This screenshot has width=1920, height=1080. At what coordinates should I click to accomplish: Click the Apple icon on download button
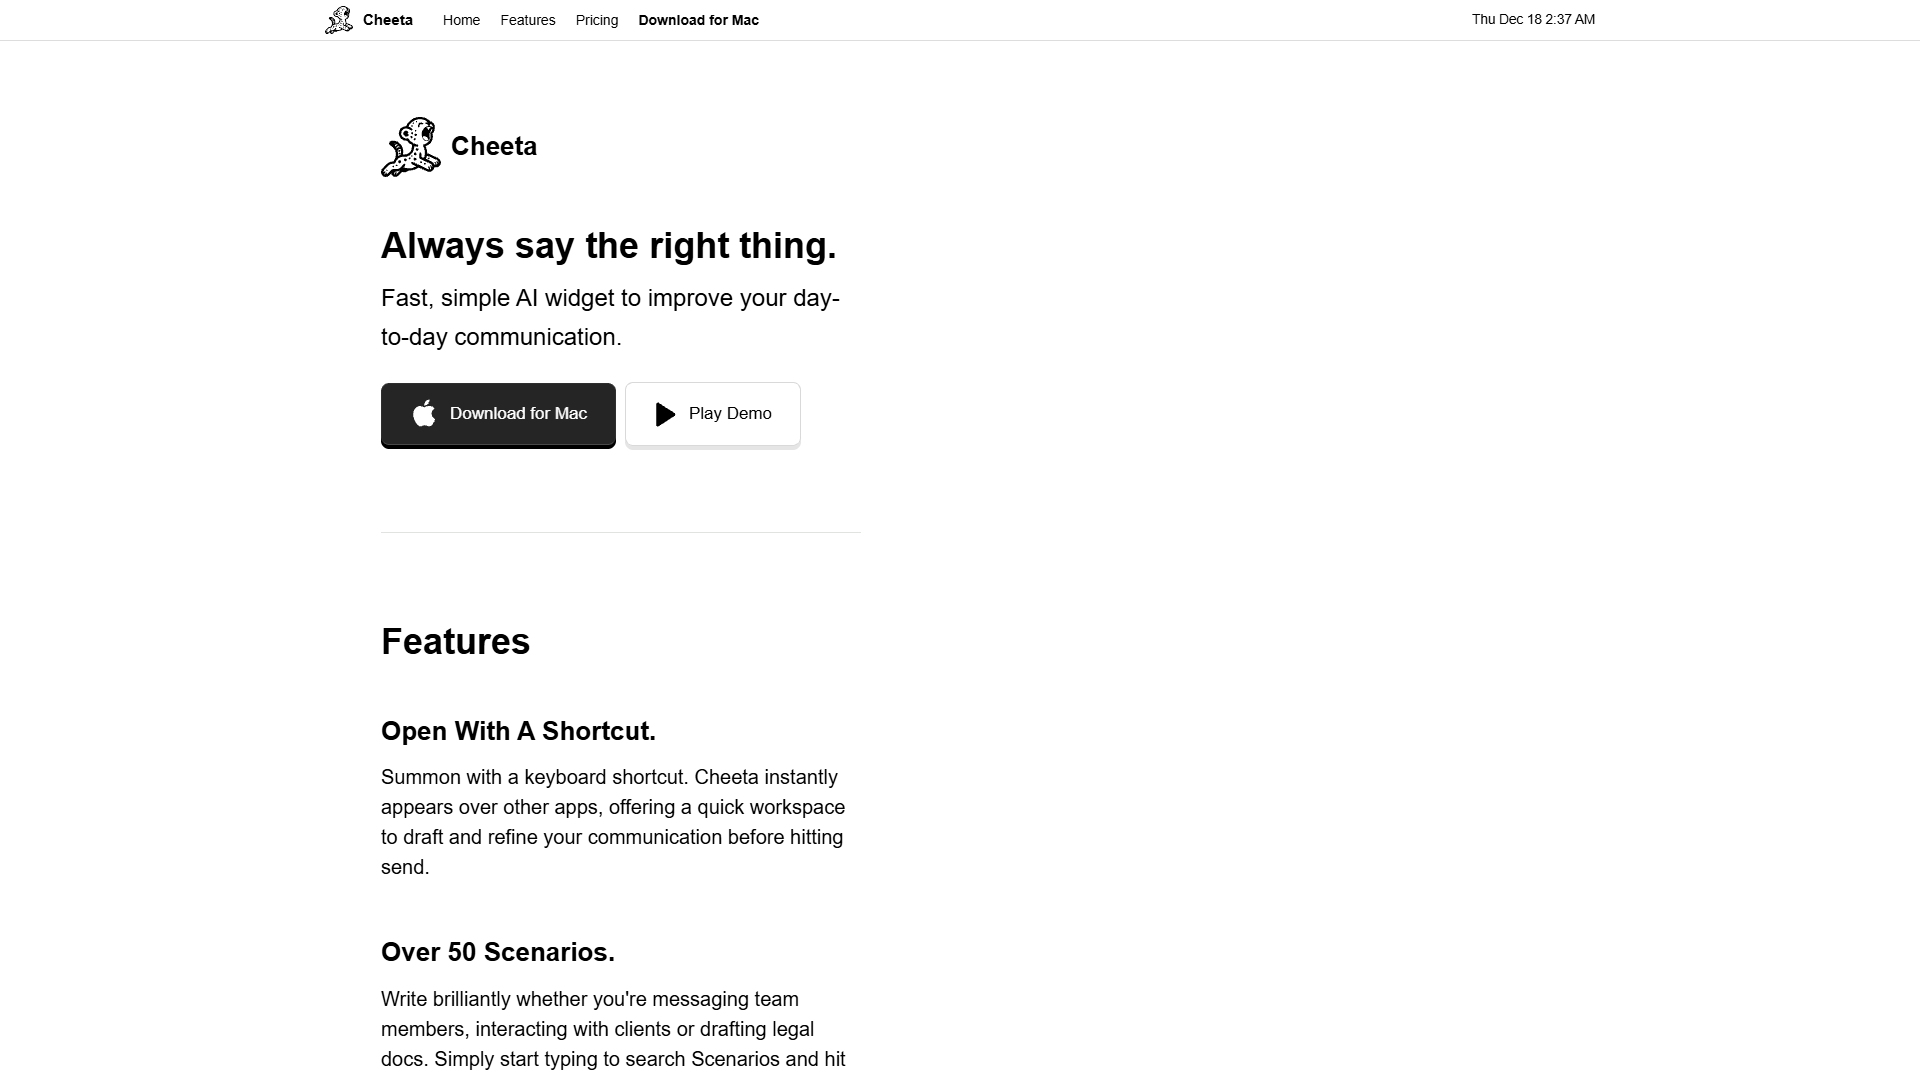tap(424, 414)
